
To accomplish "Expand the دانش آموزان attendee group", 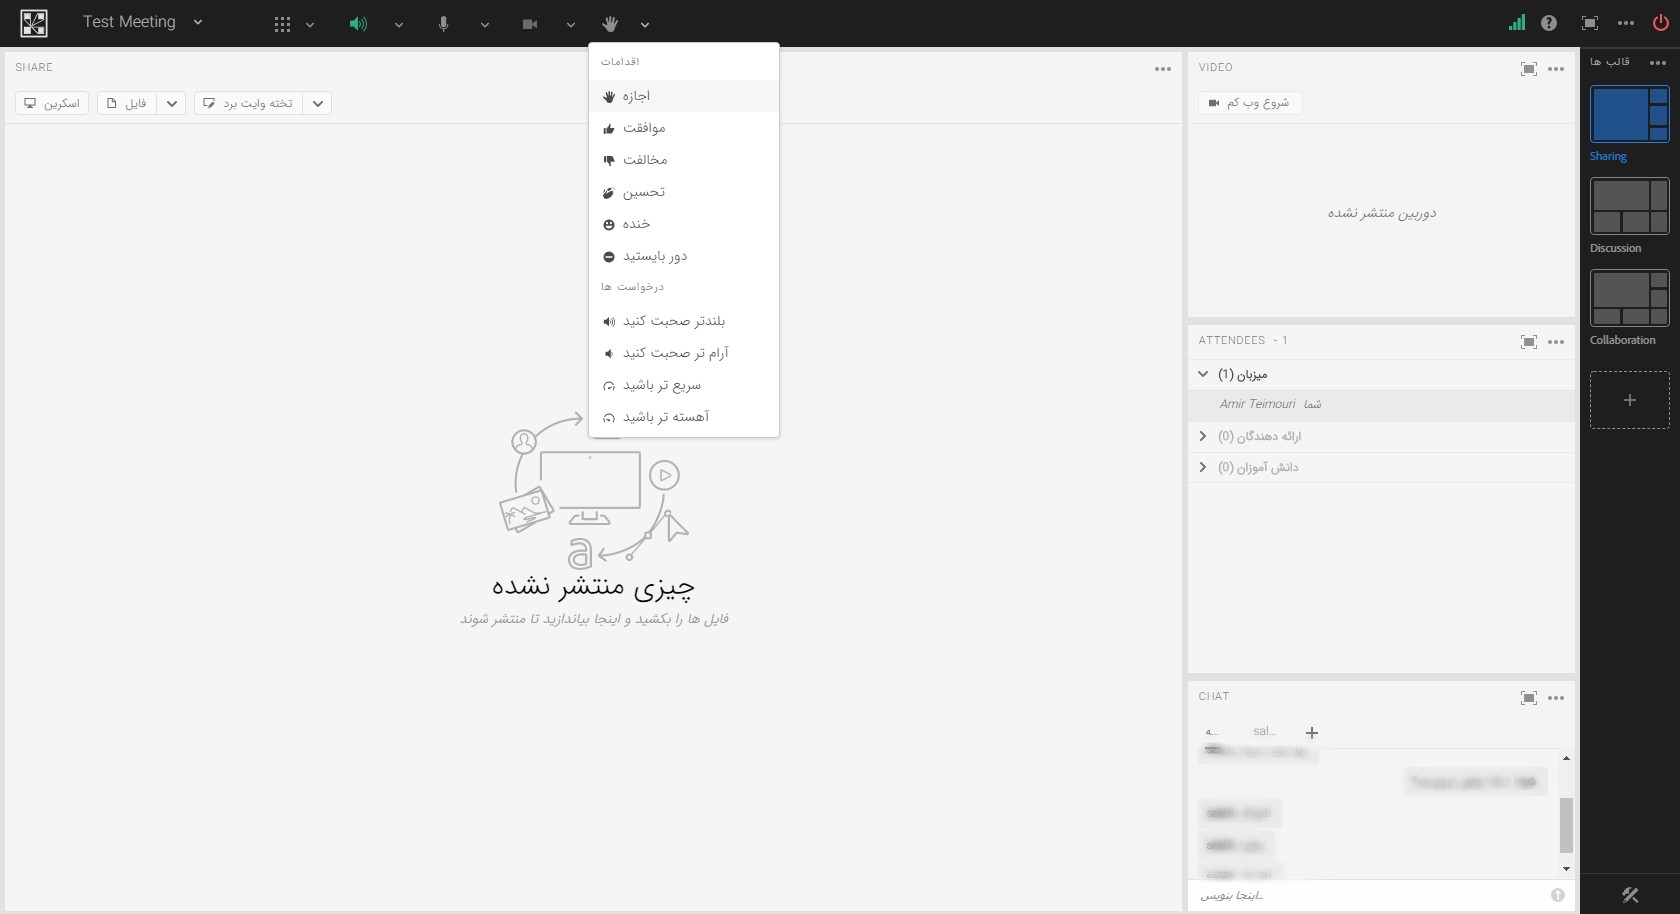I will (x=1203, y=467).
